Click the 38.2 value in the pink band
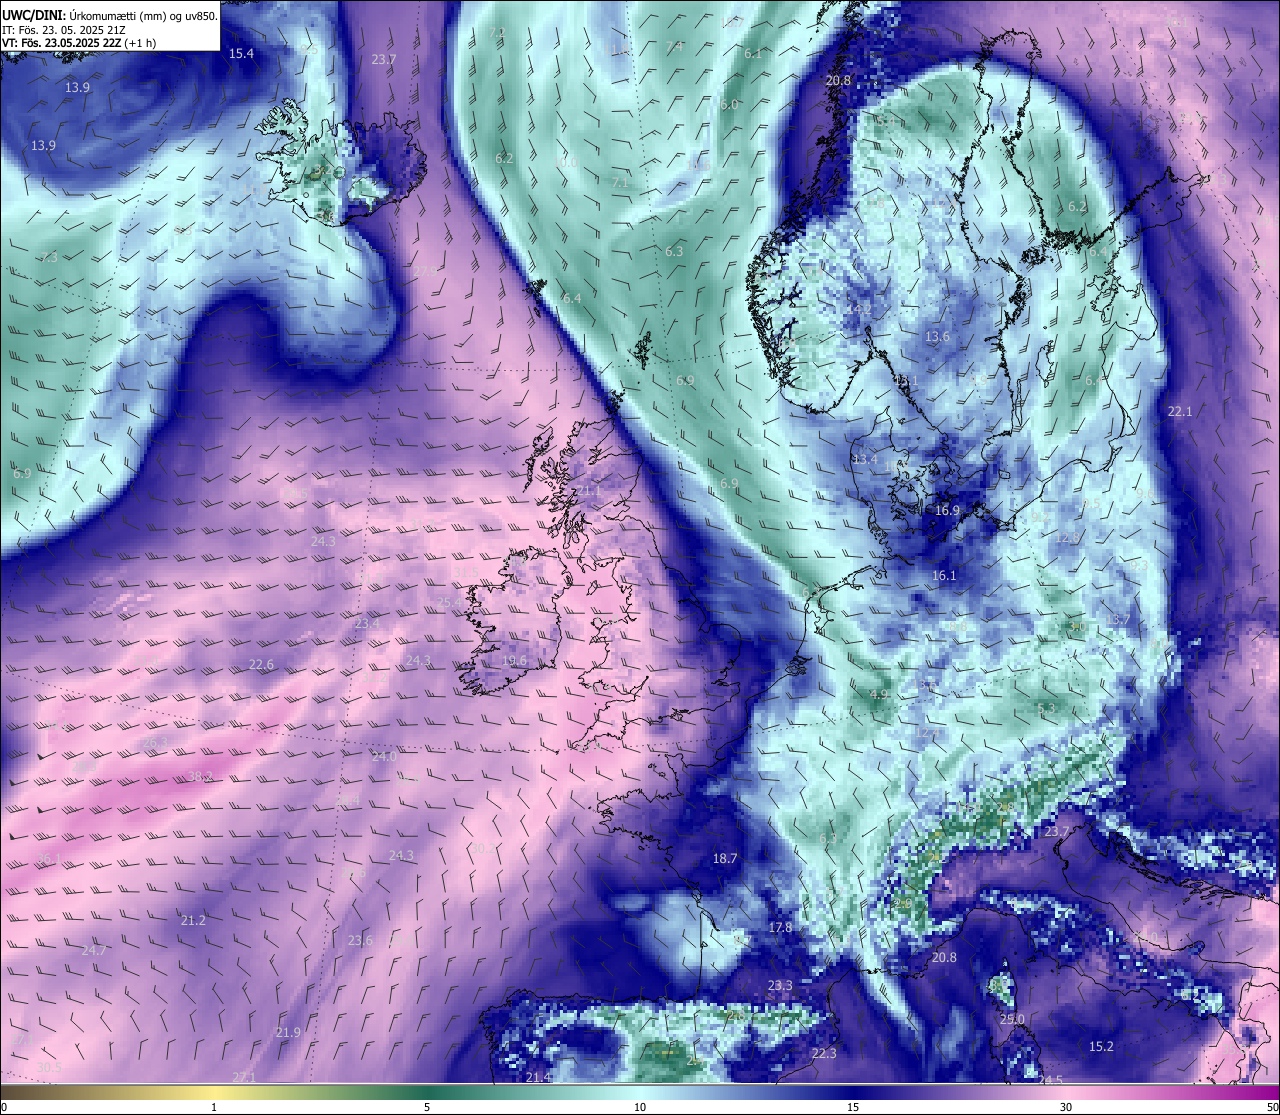 (x=201, y=777)
